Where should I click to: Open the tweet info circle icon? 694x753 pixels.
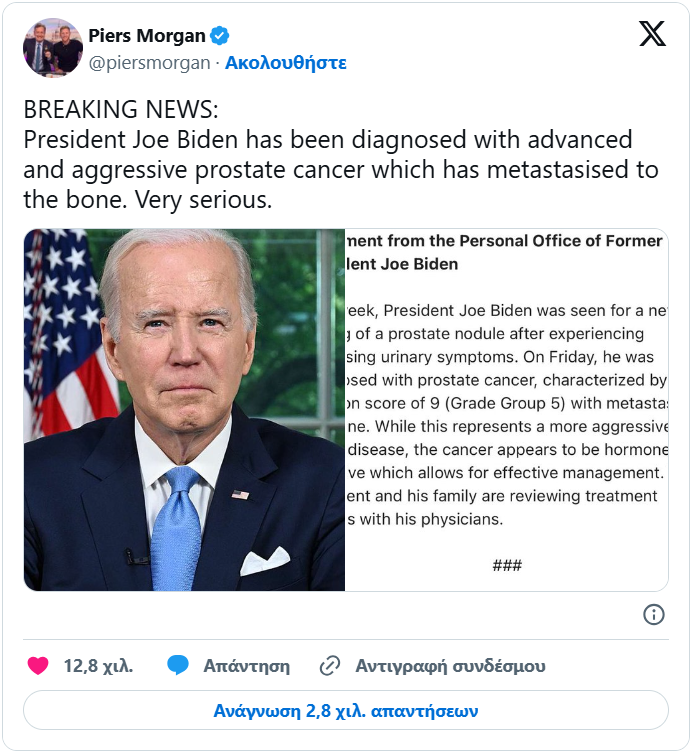point(653,614)
